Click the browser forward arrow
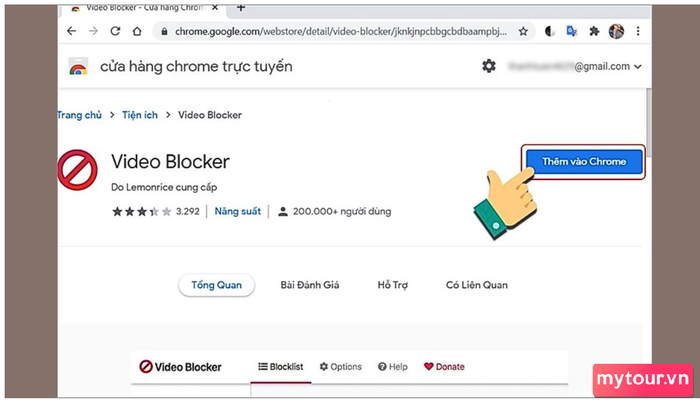 pyautogui.click(x=93, y=31)
